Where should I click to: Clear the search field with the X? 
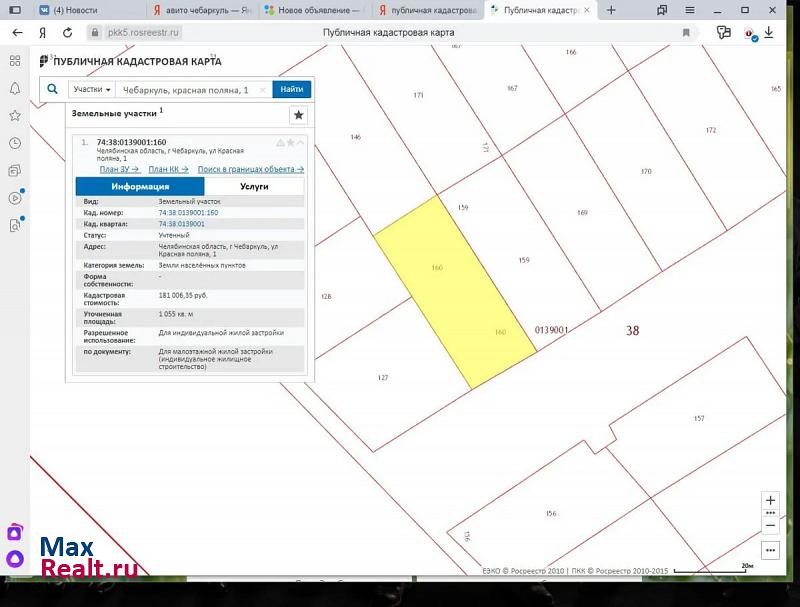(x=263, y=89)
